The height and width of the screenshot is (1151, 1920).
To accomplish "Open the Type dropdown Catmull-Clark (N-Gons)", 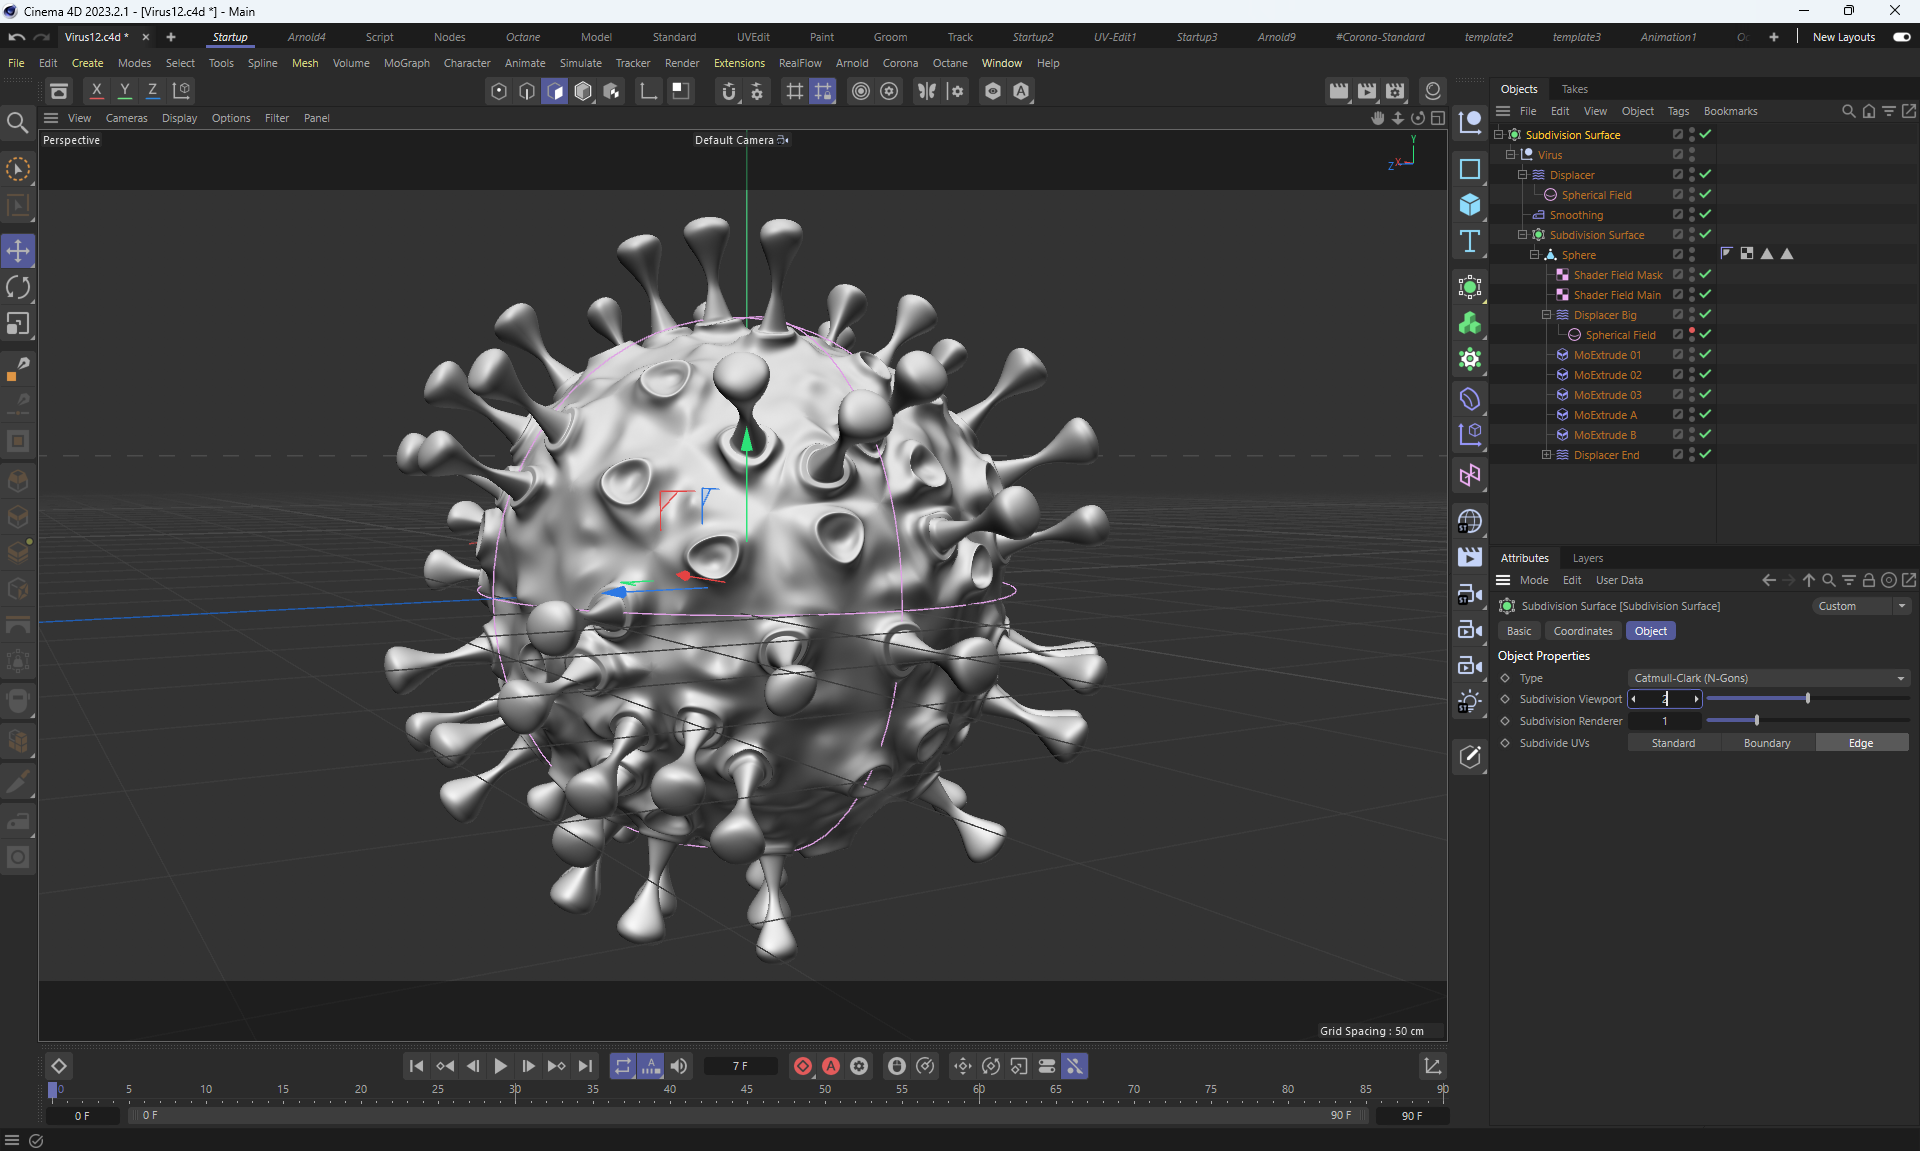I will (1768, 678).
